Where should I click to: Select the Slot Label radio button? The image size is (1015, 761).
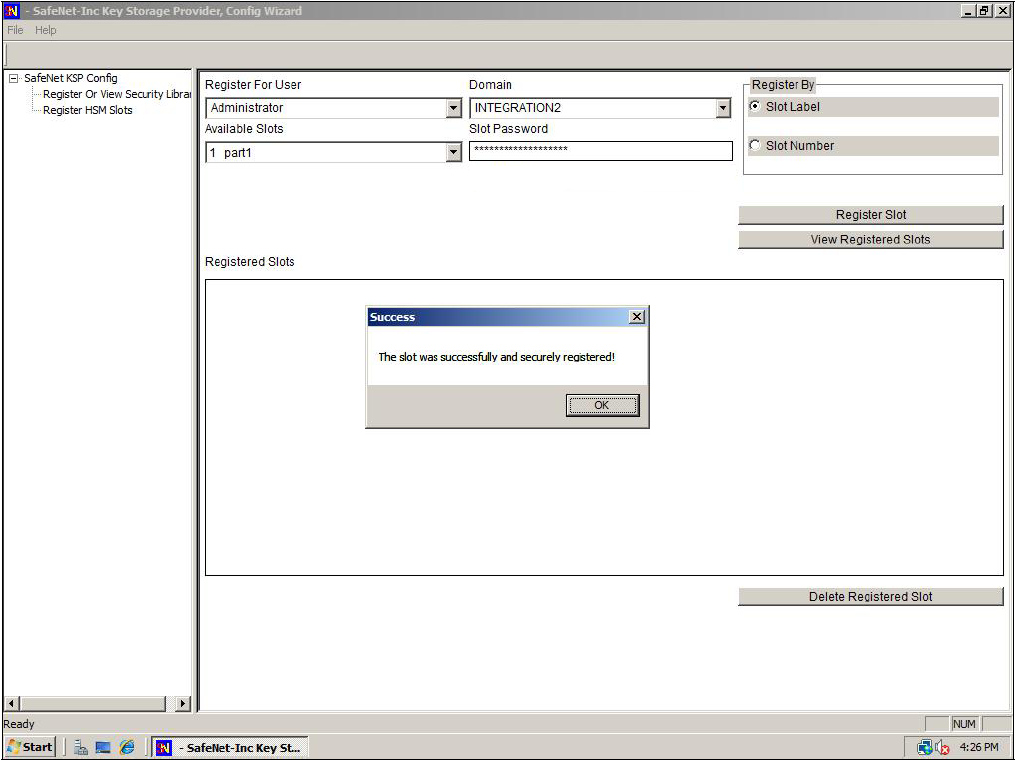[x=755, y=107]
